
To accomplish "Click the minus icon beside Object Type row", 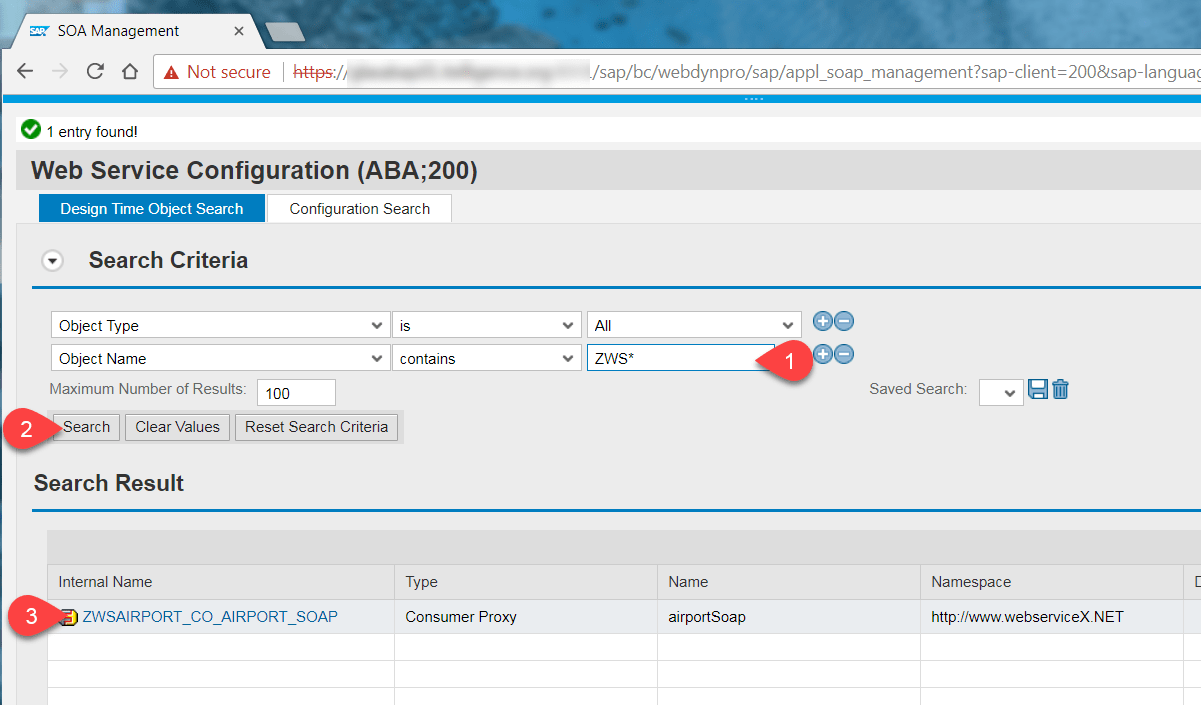I will coord(844,321).
